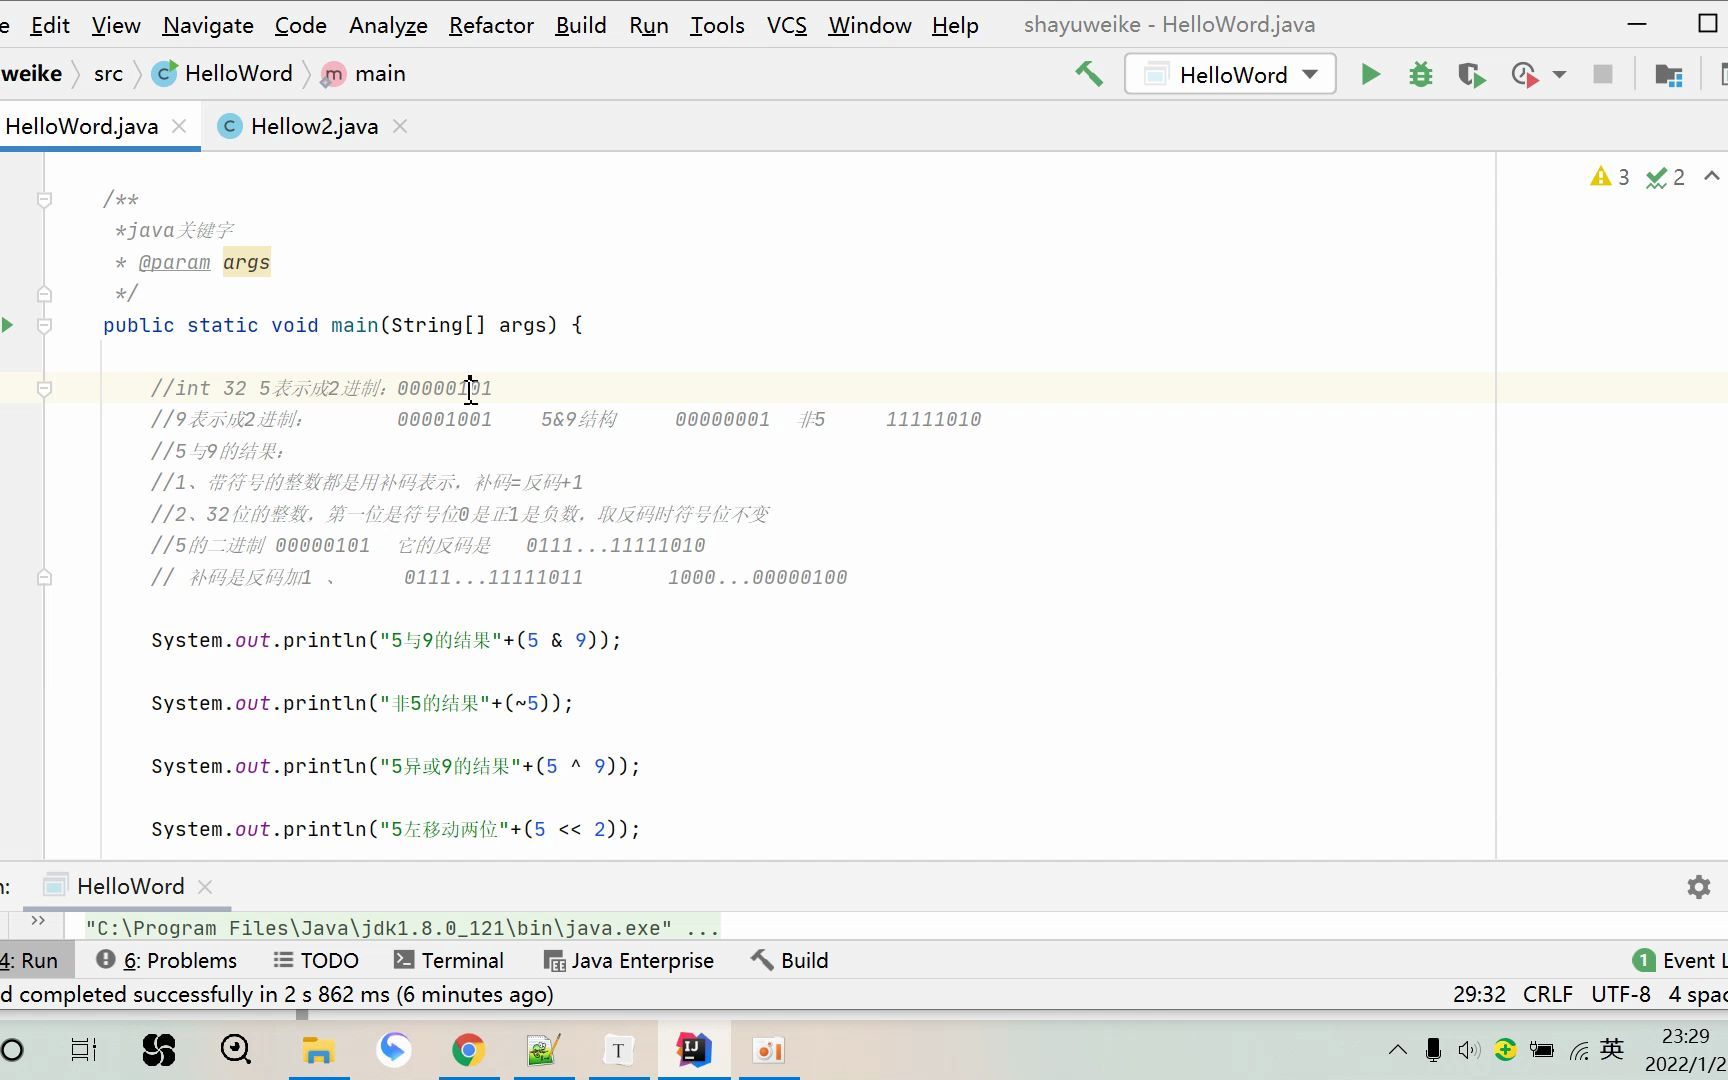
Task: Expand the inspections widget up arrow
Action: coord(1711,176)
